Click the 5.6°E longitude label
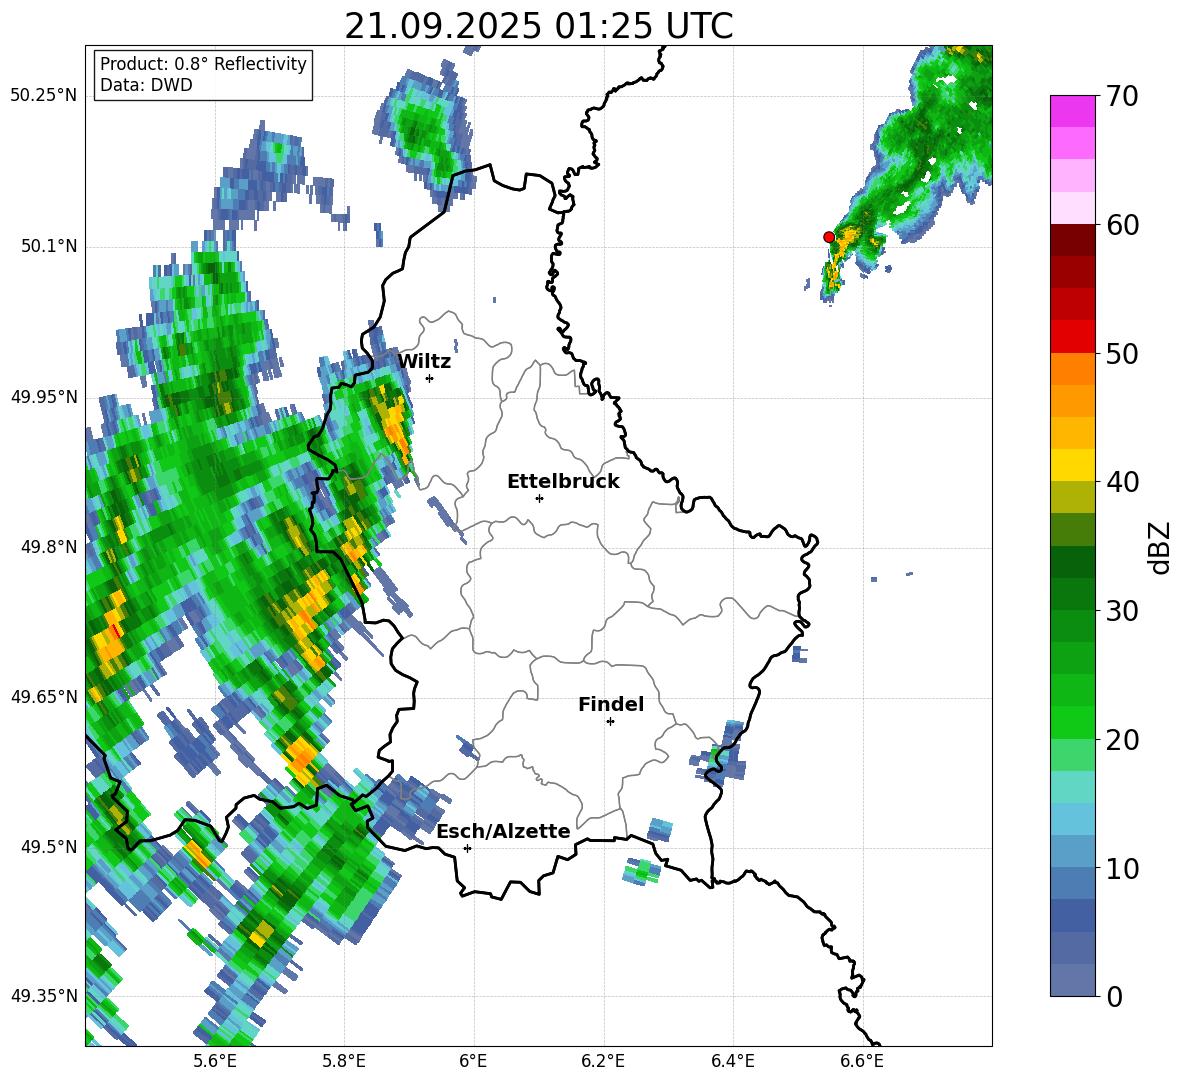The image size is (1184, 1081). coord(215,1061)
